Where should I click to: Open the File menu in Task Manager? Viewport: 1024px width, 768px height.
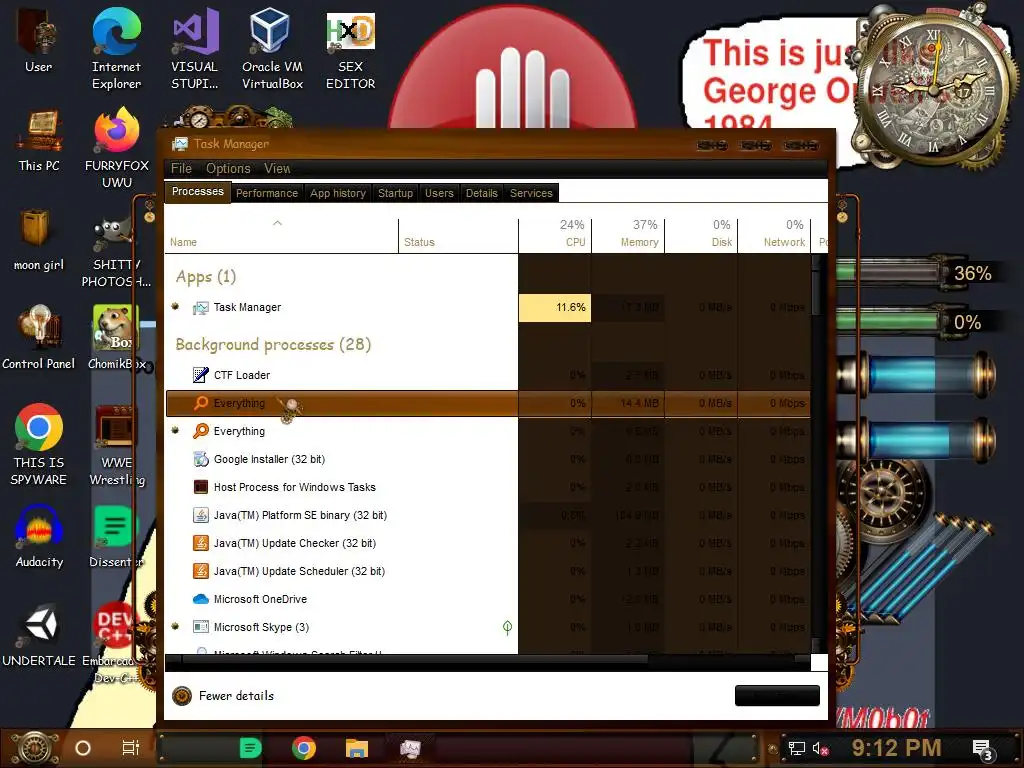tap(181, 168)
